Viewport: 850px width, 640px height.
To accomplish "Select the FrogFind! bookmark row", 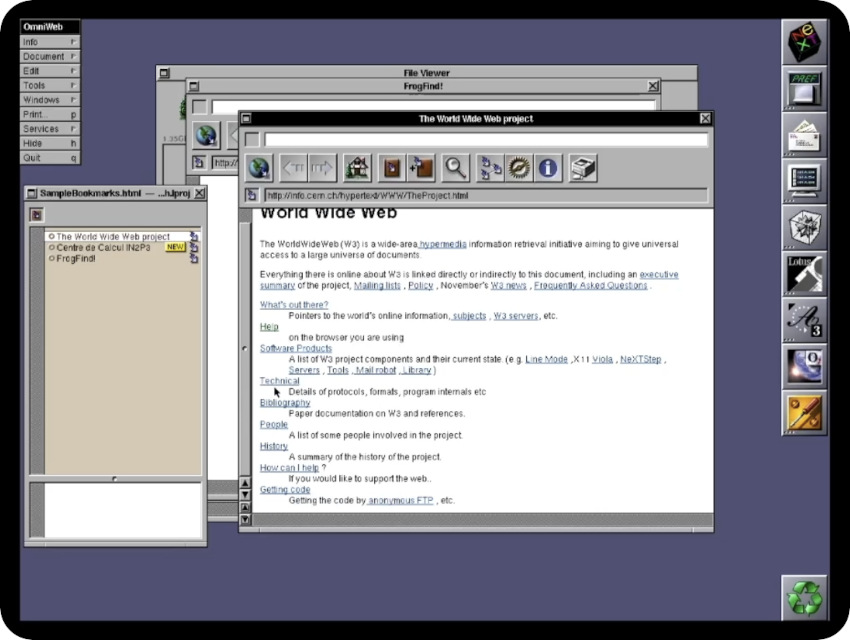I will click(123, 258).
